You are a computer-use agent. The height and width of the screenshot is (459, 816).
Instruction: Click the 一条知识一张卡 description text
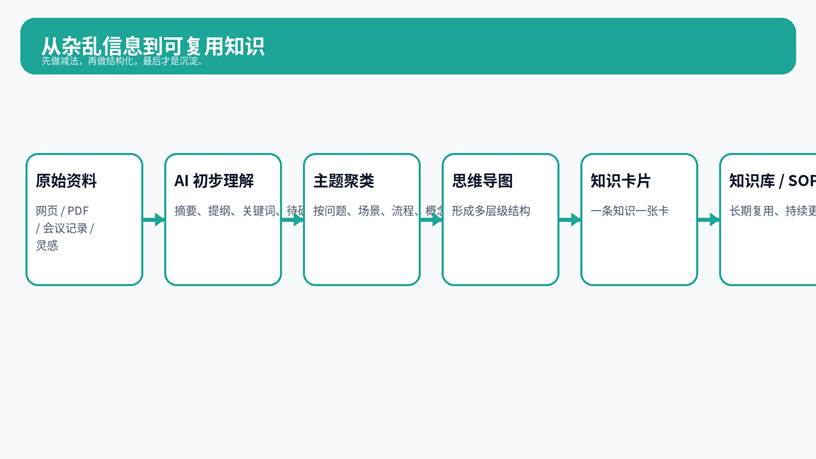pyautogui.click(x=629, y=211)
